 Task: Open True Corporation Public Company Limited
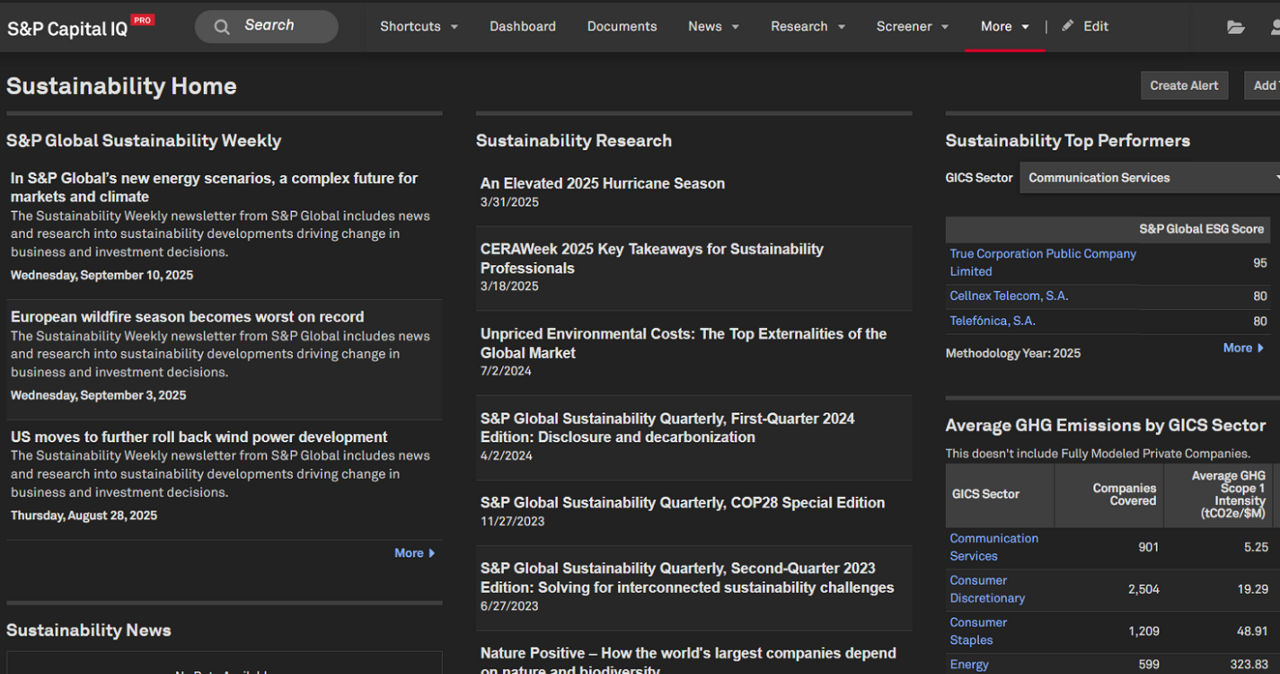(1042, 262)
